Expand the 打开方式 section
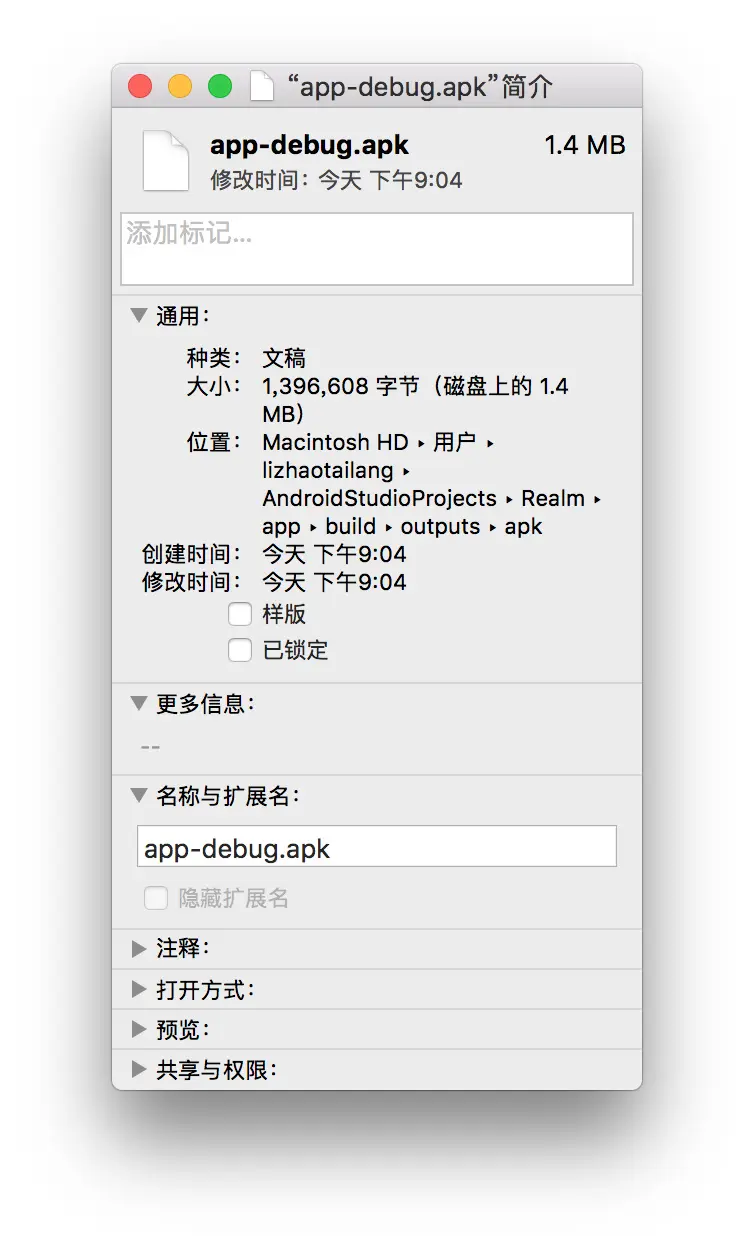Image resolution: width=754 pixels, height=1250 pixels. 139,988
